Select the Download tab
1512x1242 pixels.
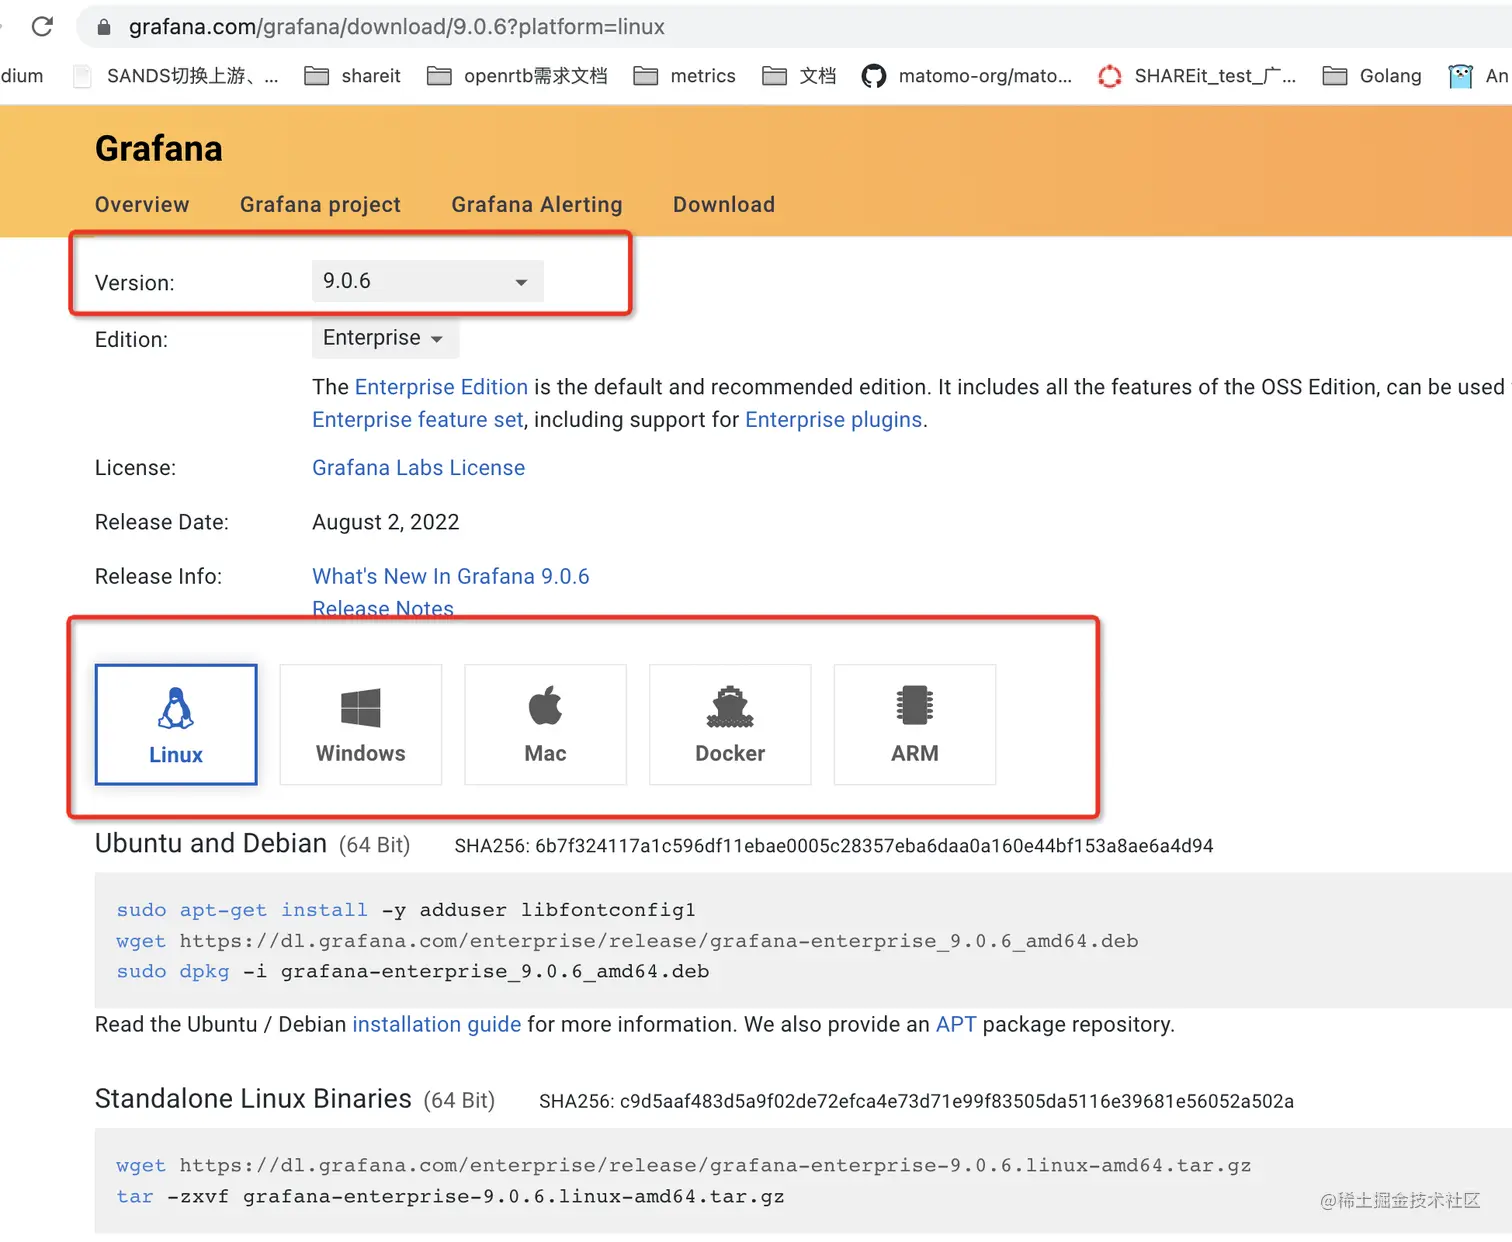(724, 205)
